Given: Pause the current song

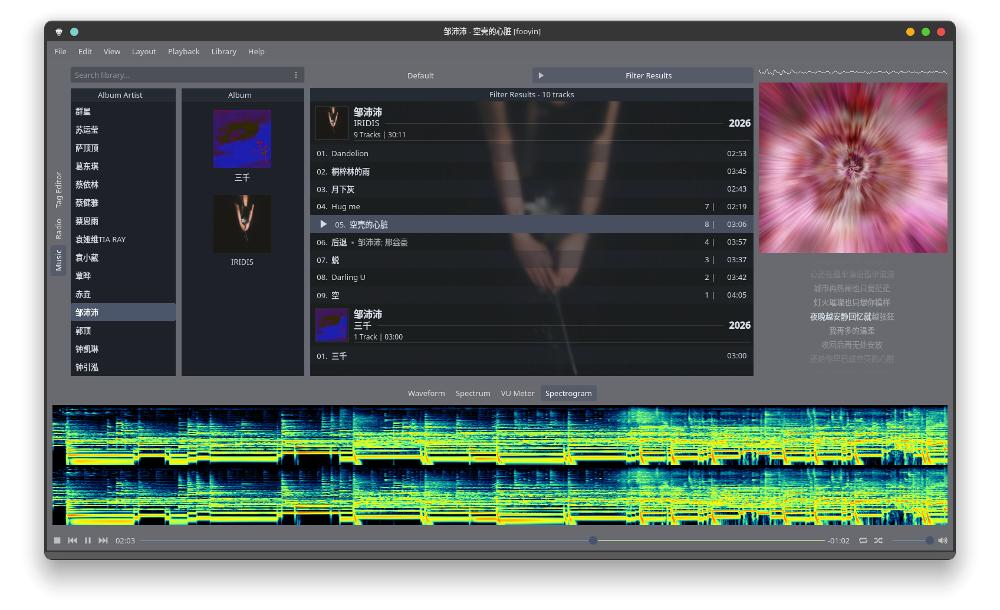Looking at the screenshot, I should click(88, 540).
